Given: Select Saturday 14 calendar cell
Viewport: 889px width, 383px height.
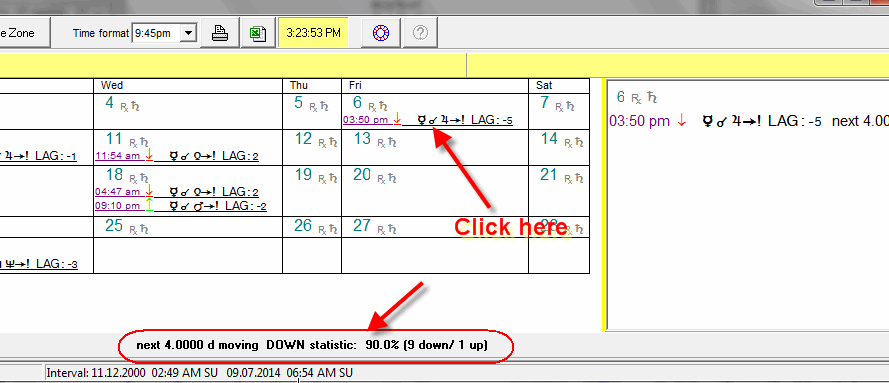Looking at the screenshot, I should pos(559,147).
